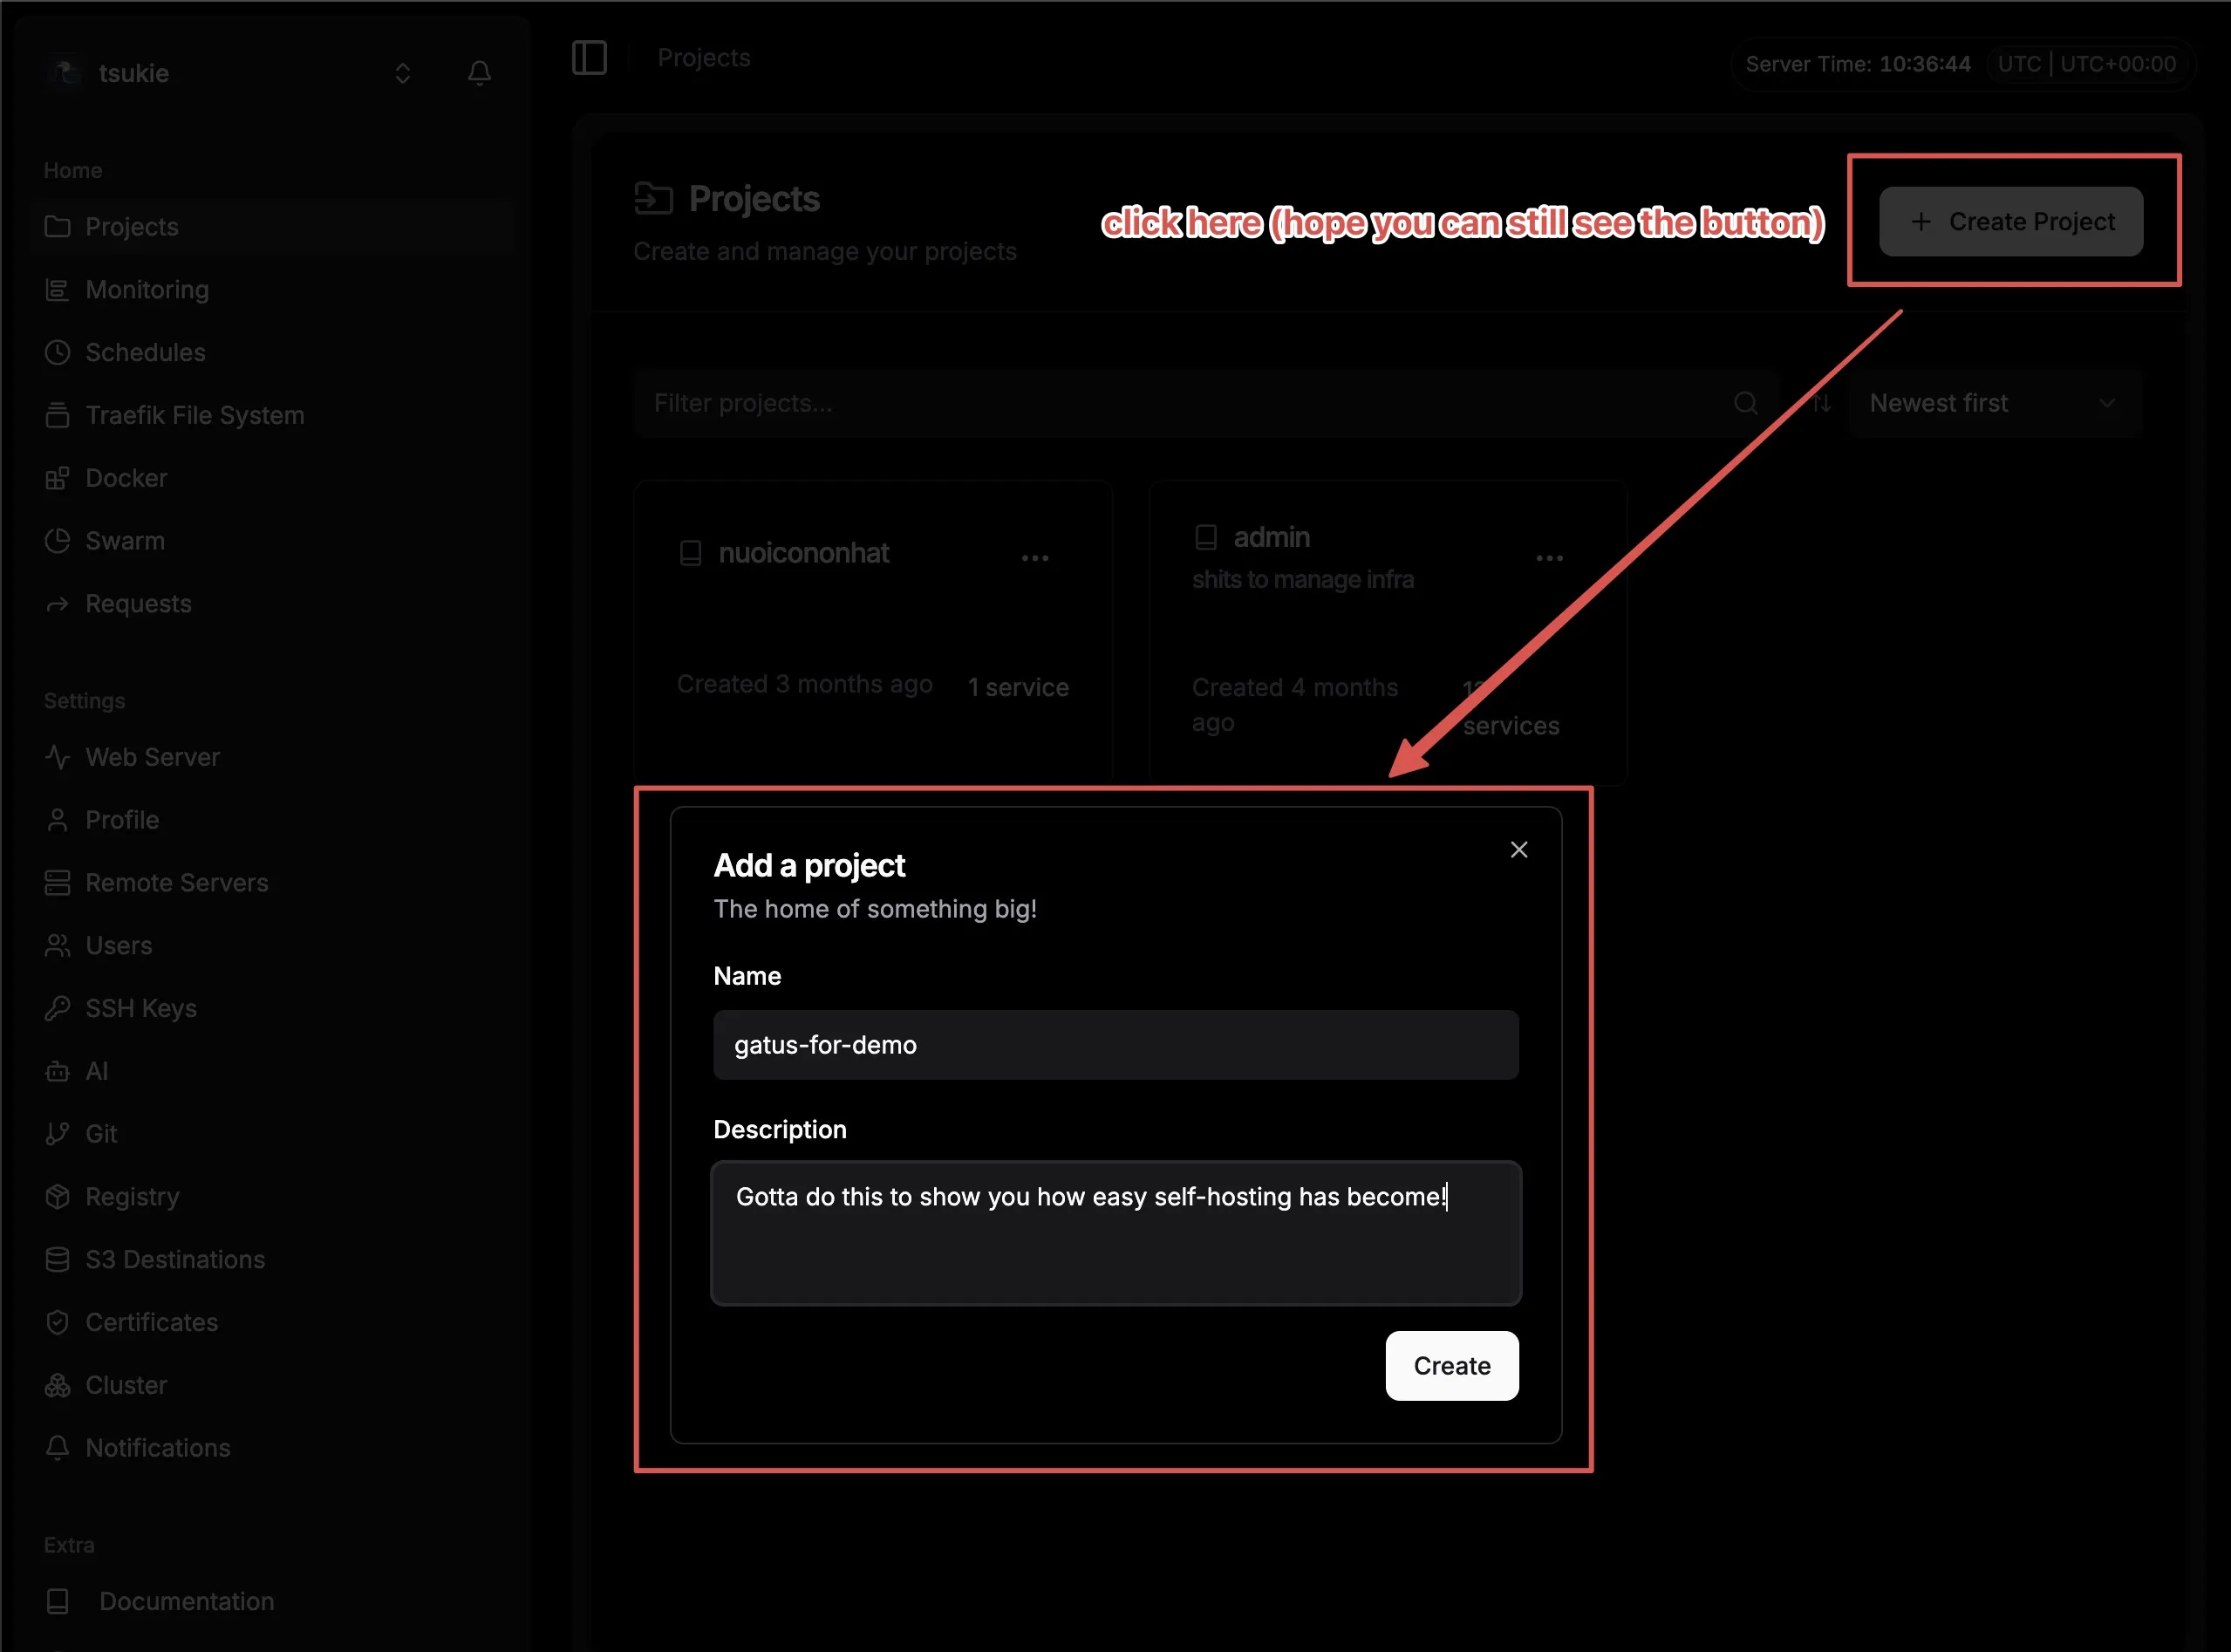Open Documentation link in Extra section

coord(186,1601)
